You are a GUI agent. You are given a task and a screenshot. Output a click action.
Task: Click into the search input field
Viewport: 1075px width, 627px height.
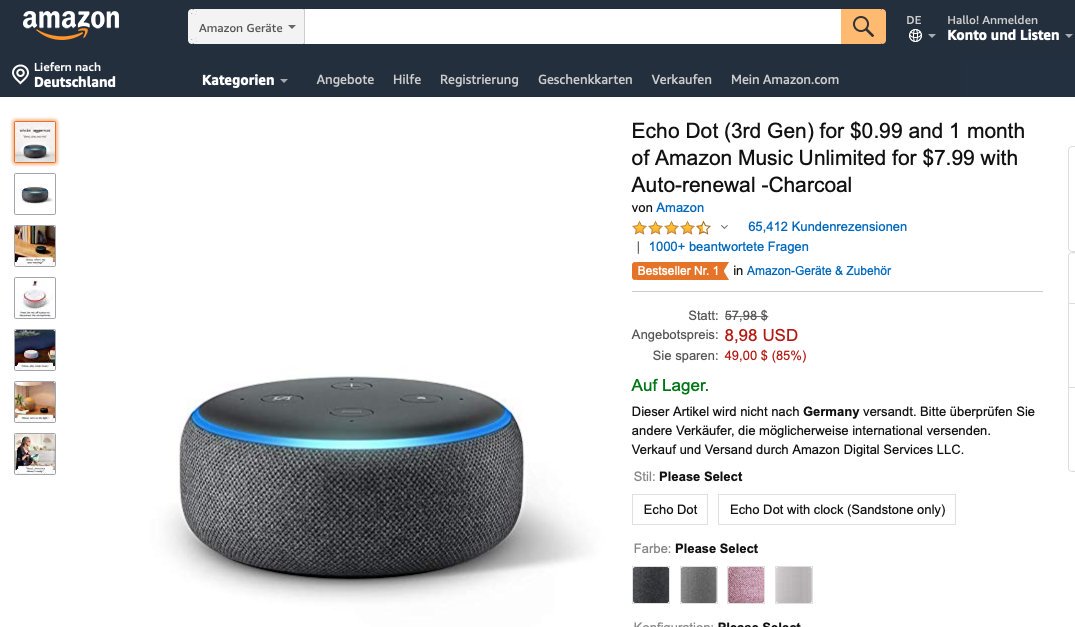click(x=572, y=27)
